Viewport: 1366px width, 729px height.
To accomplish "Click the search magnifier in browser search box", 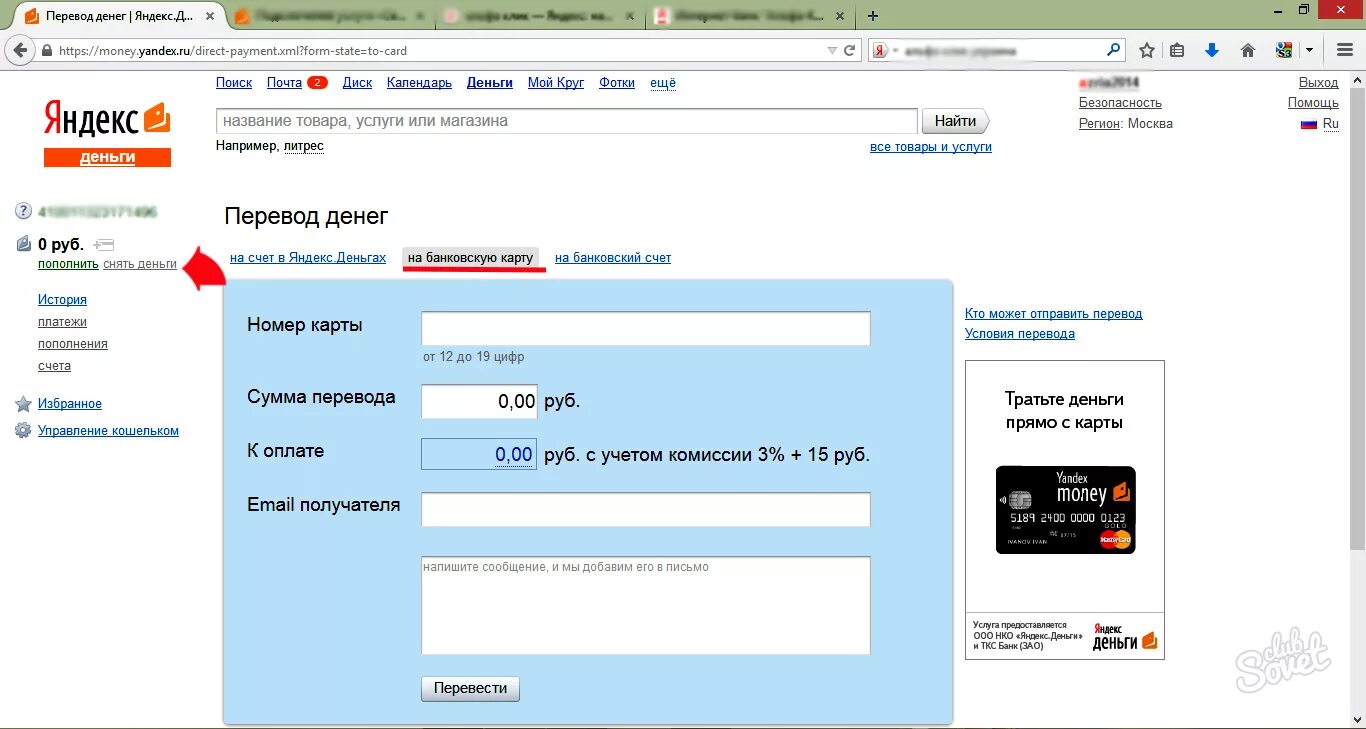I will (1114, 50).
